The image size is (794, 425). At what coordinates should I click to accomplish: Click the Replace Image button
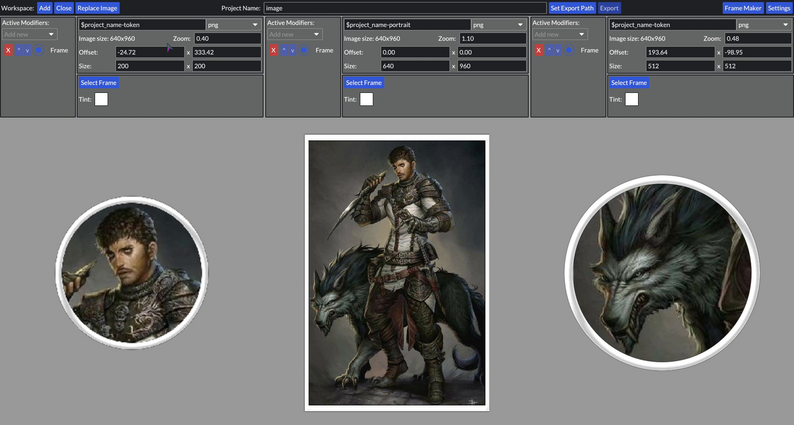pyautogui.click(x=98, y=7)
